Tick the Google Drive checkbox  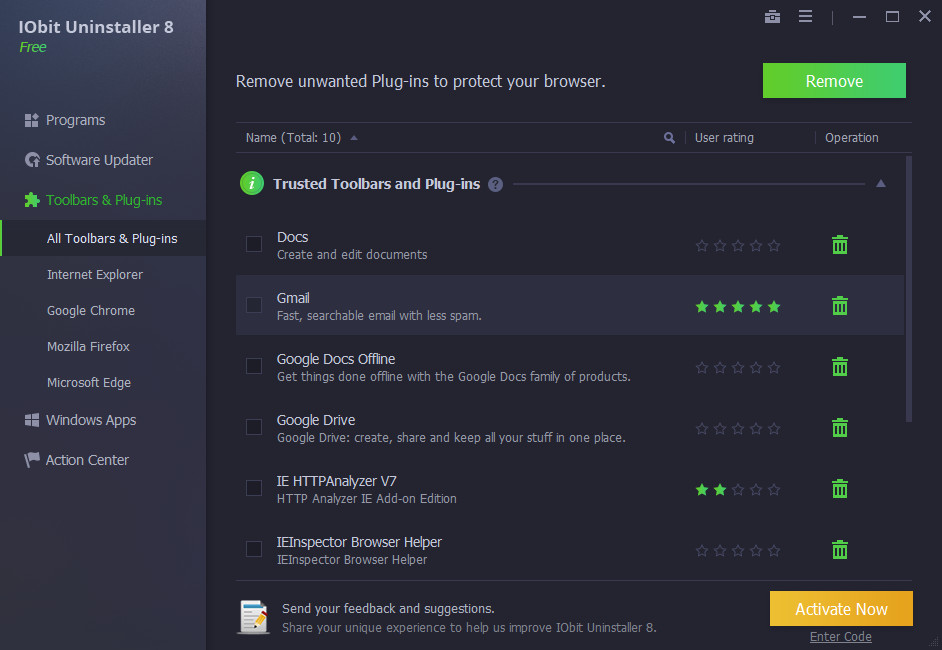click(254, 427)
